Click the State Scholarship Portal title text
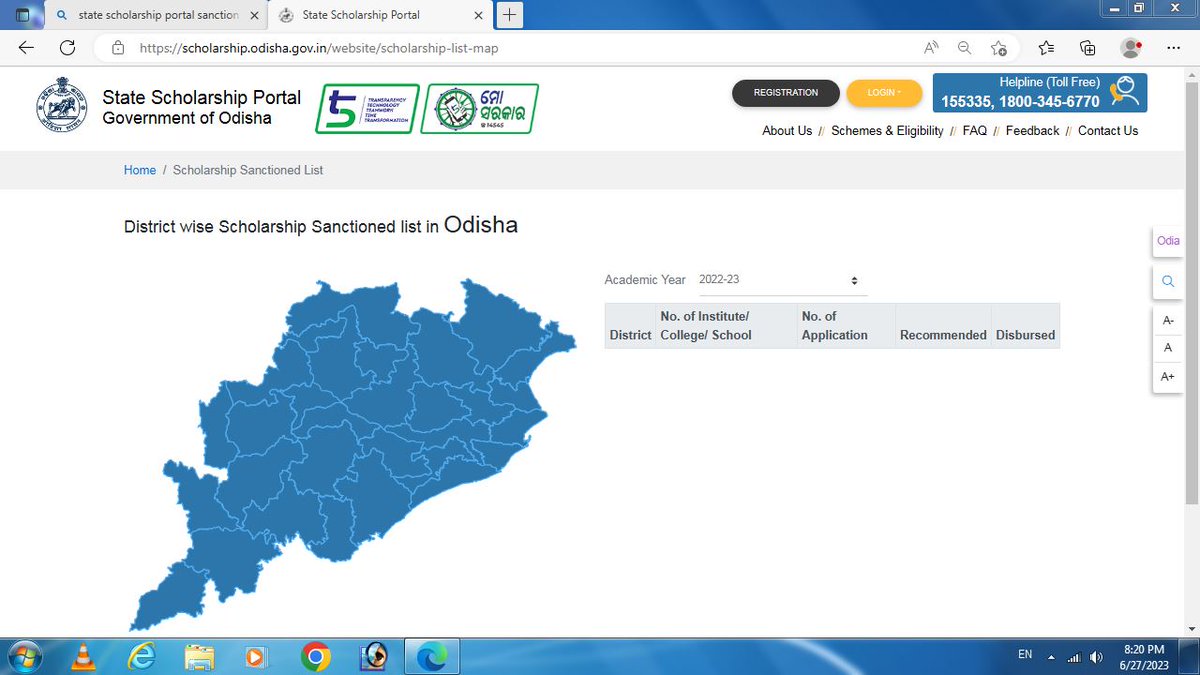1200x675 pixels. click(201, 98)
